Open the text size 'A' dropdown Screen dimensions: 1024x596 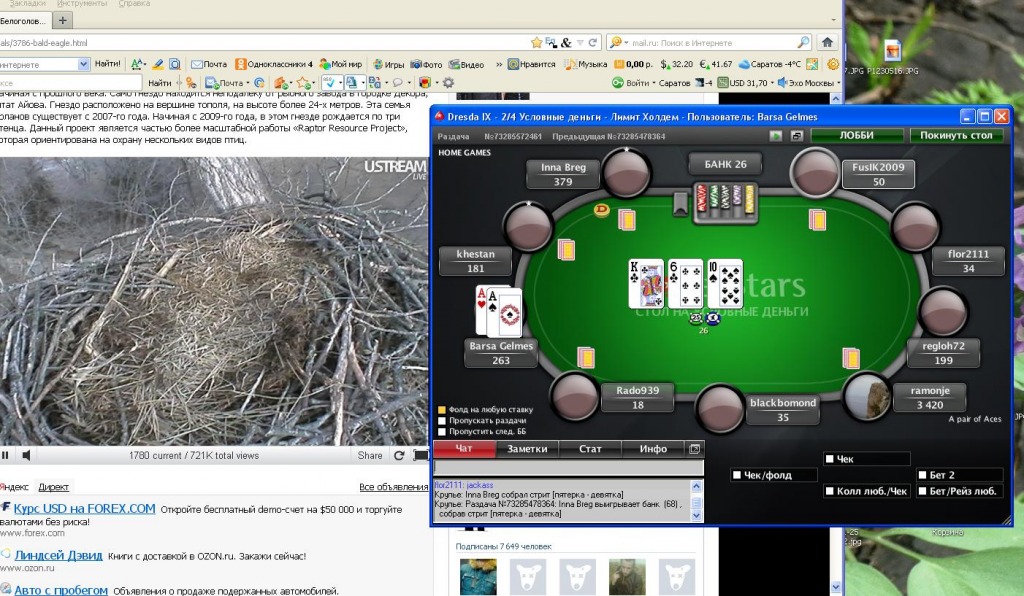[137, 64]
